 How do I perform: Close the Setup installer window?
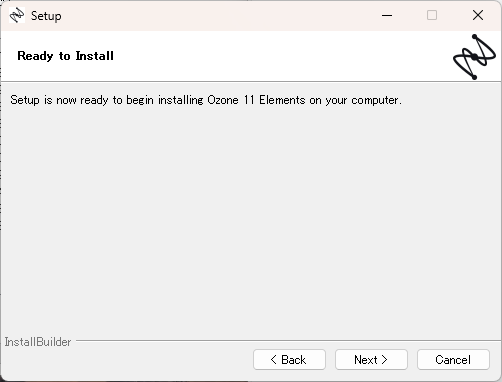478,15
